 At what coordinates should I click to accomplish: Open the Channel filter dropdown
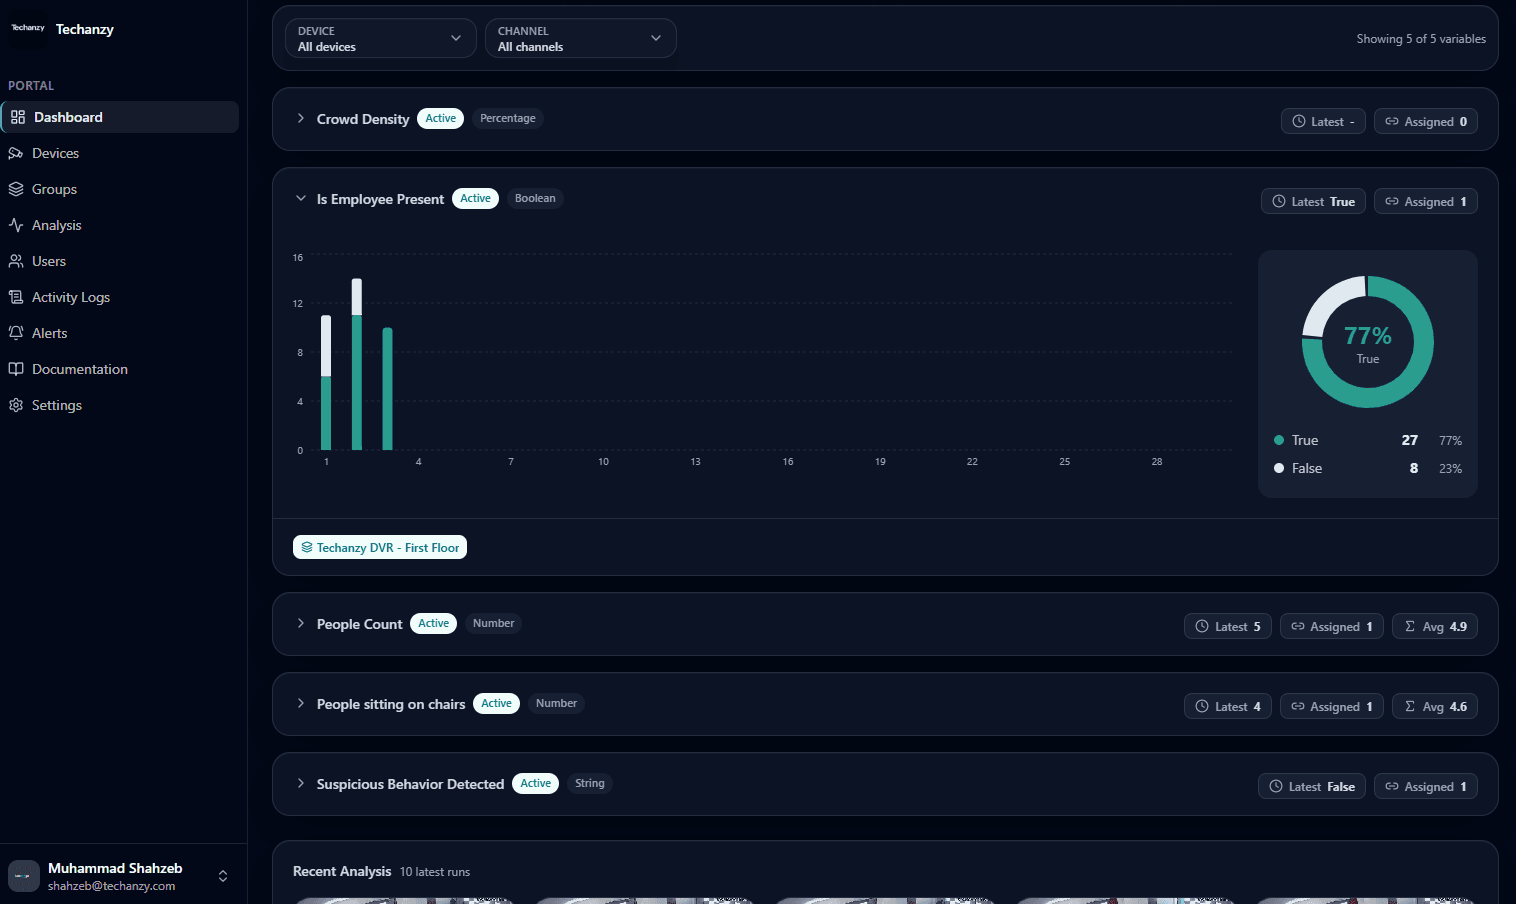click(580, 38)
